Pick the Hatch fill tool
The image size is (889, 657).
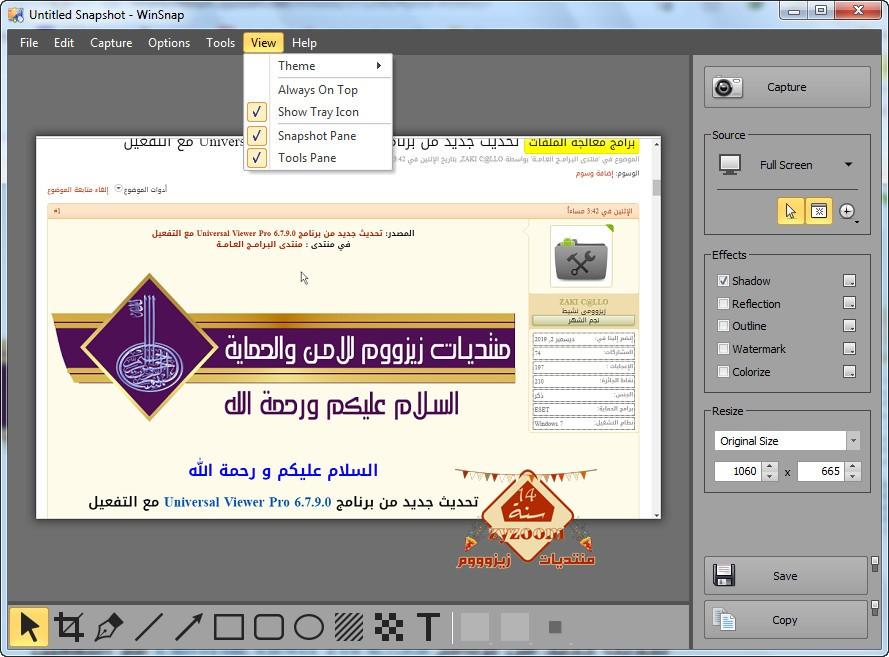(349, 627)
